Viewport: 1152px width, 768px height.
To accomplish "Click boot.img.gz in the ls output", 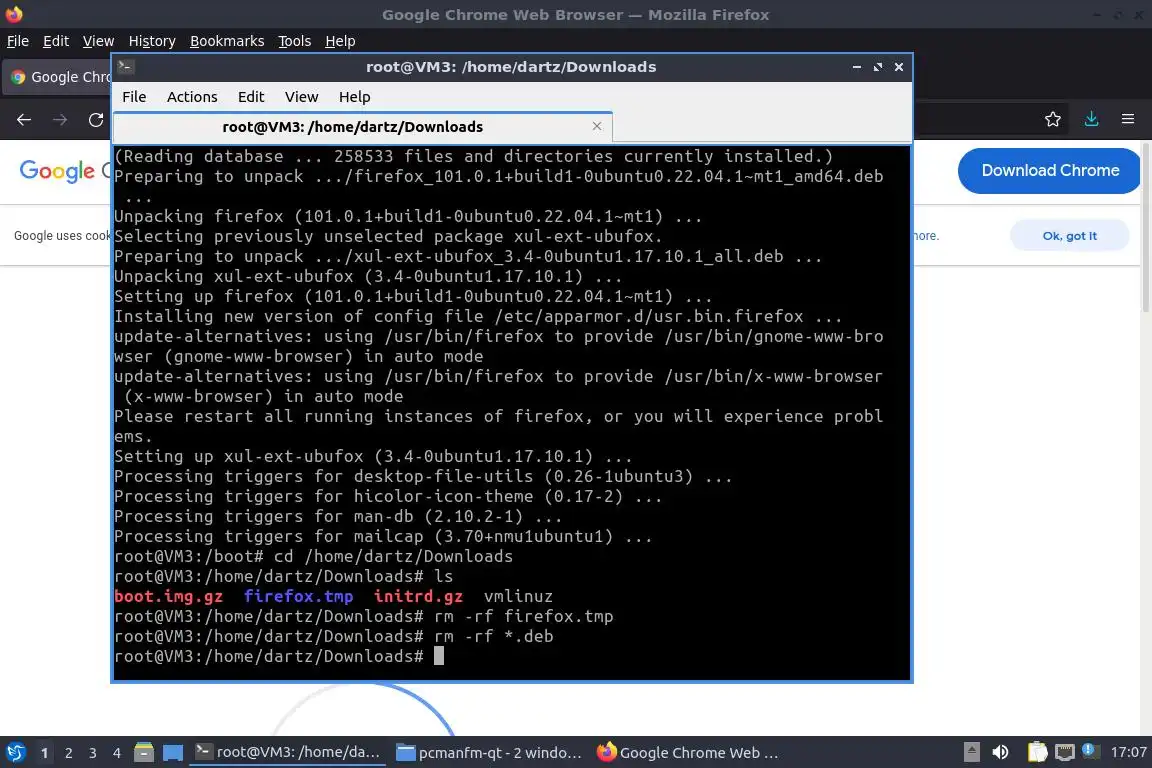I will 168,597.
